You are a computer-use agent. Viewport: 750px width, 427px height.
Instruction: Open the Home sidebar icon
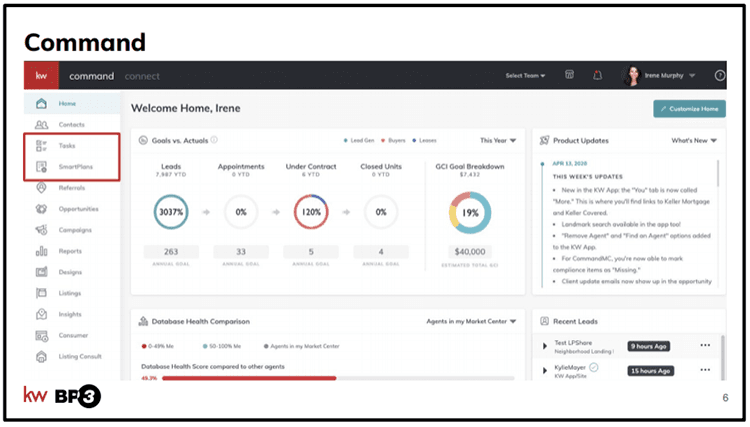tap(42, 103)
